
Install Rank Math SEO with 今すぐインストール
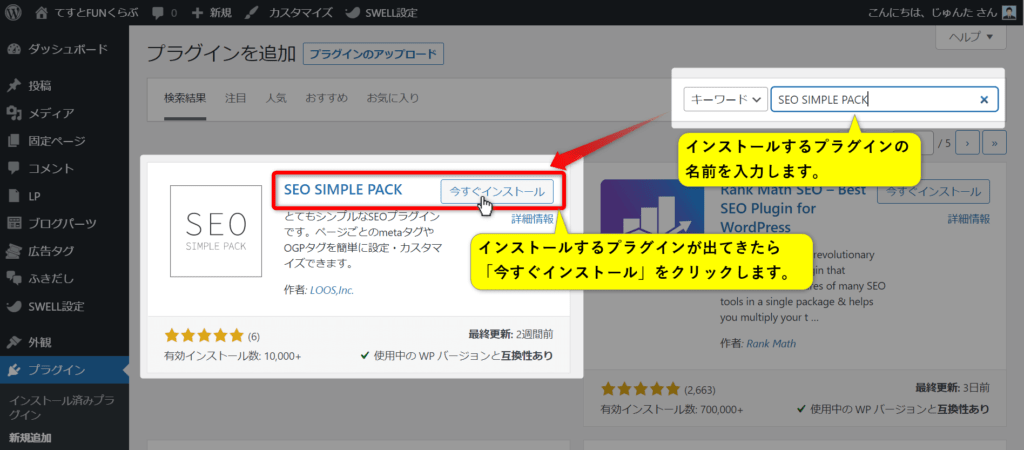[x=933, y=191]
